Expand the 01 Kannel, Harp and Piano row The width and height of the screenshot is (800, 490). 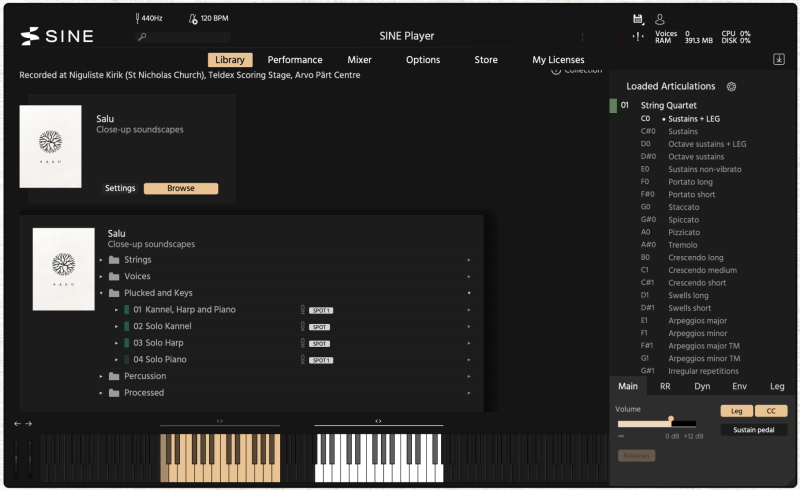116,310
